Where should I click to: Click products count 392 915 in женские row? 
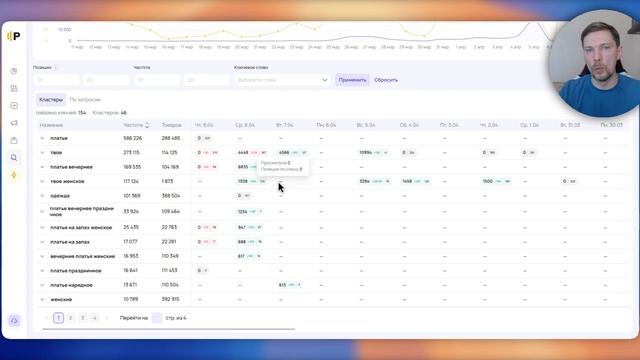pos(171,300)
